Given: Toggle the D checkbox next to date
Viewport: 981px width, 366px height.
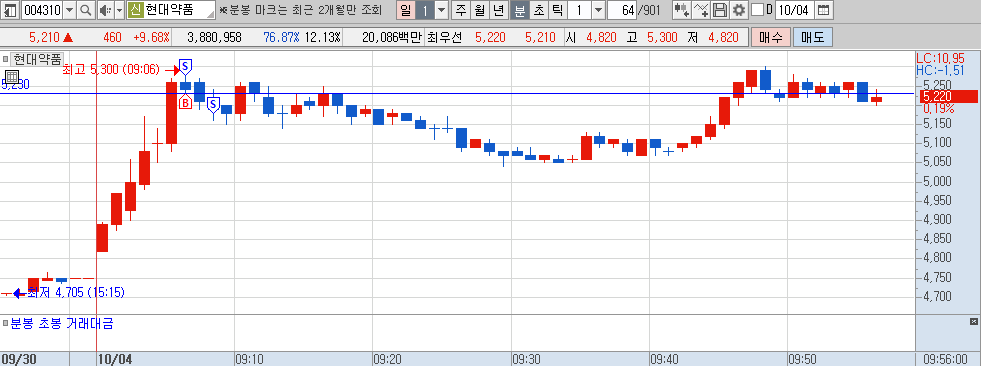Looking at the screenshot, I should pos(757,9).
